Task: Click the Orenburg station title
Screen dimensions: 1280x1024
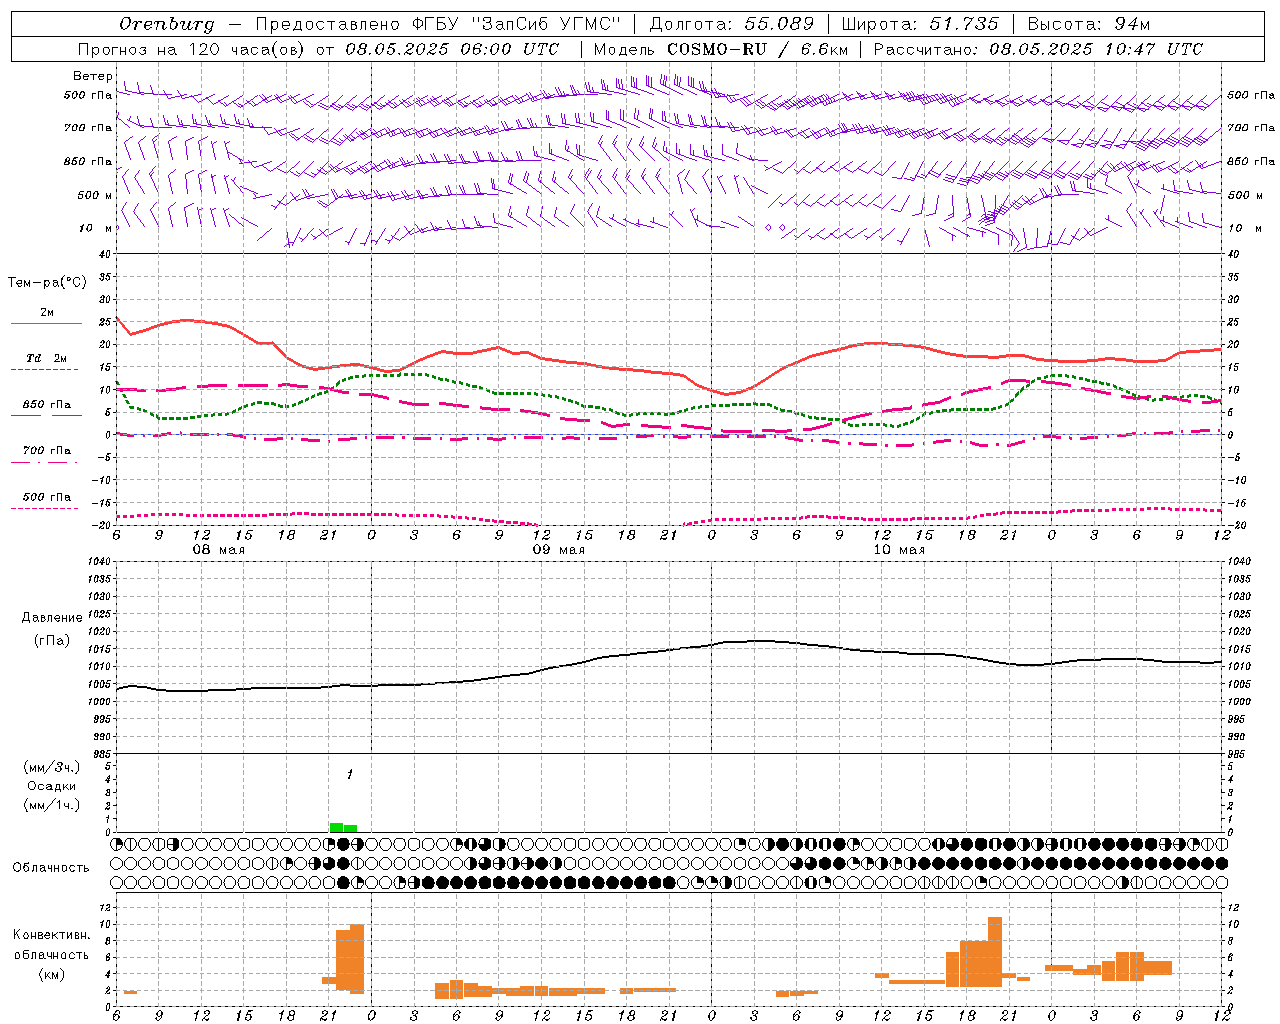Action: 166,24
